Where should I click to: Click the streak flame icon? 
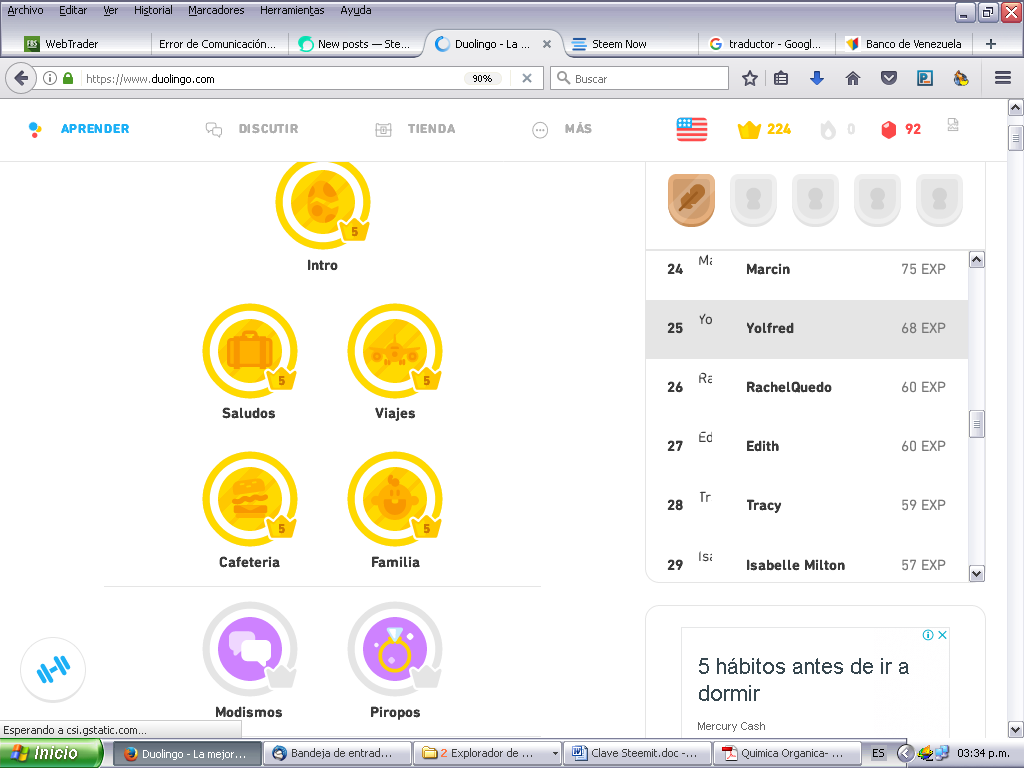pos(827,129)
